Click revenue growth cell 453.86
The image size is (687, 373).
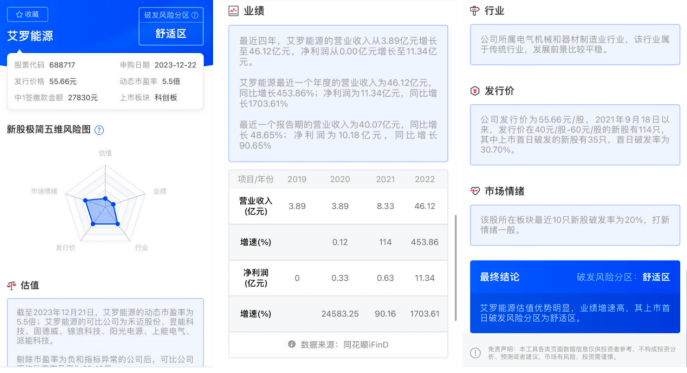[425, 242]
